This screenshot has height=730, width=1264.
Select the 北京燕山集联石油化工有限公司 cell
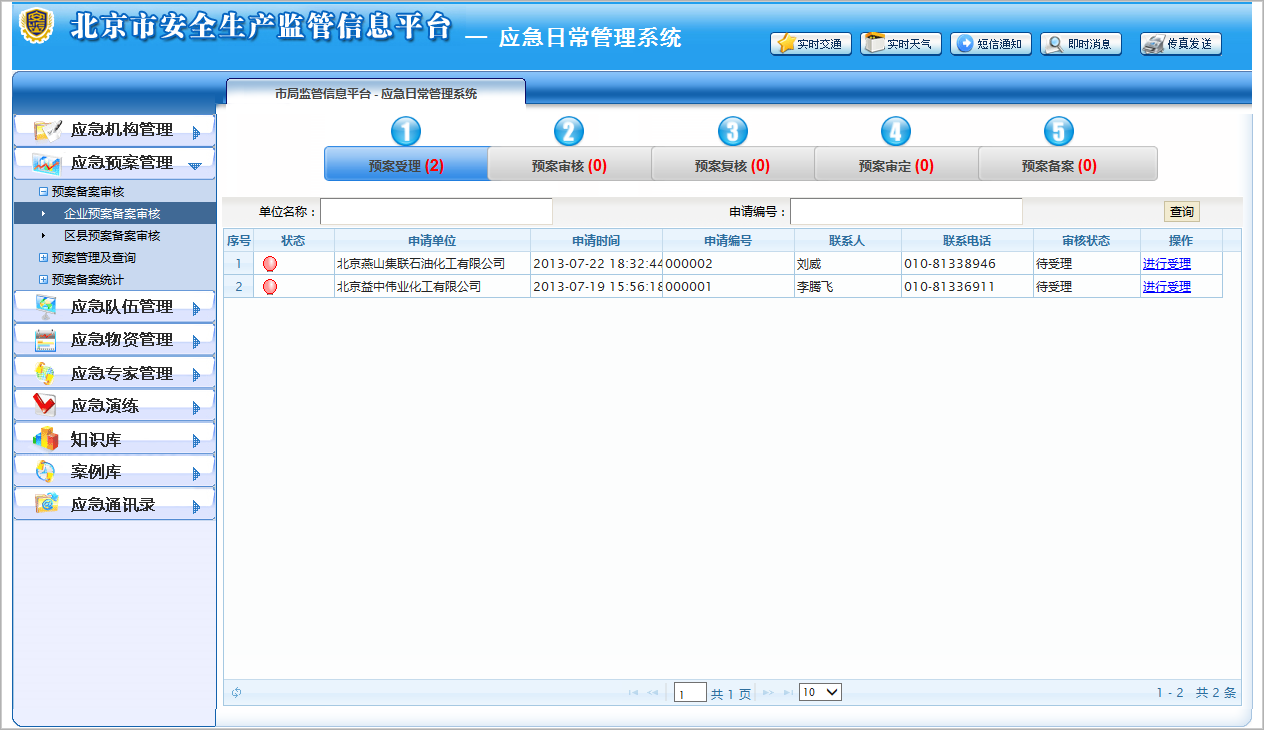[x=432, y=264]
